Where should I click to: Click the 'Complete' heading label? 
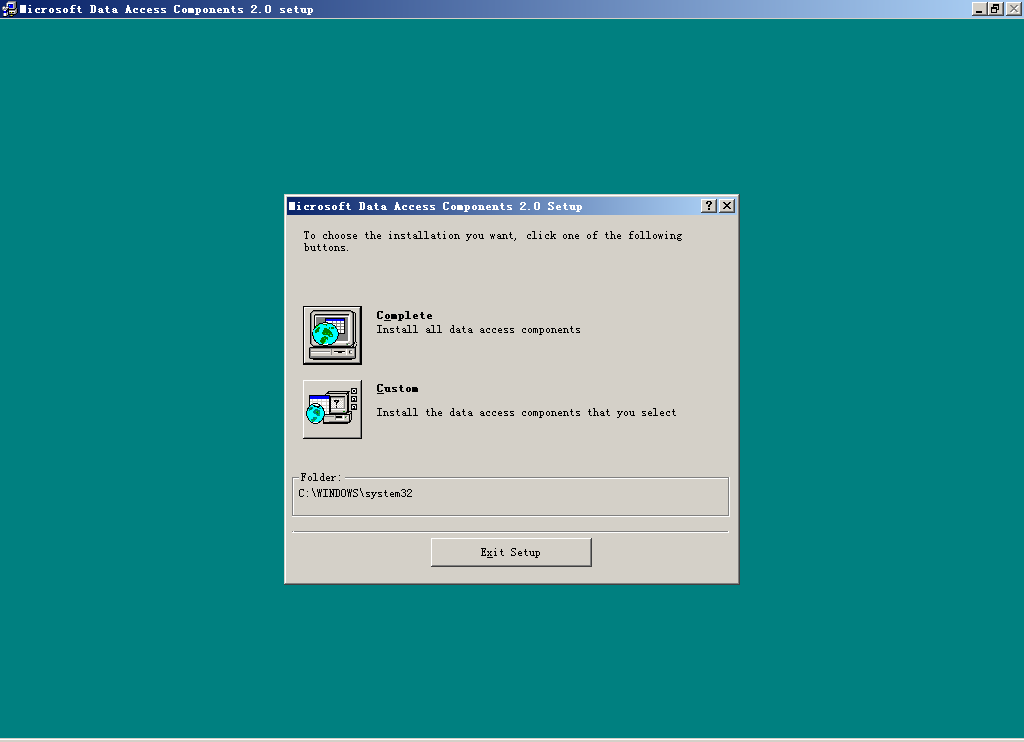(404, 315)
